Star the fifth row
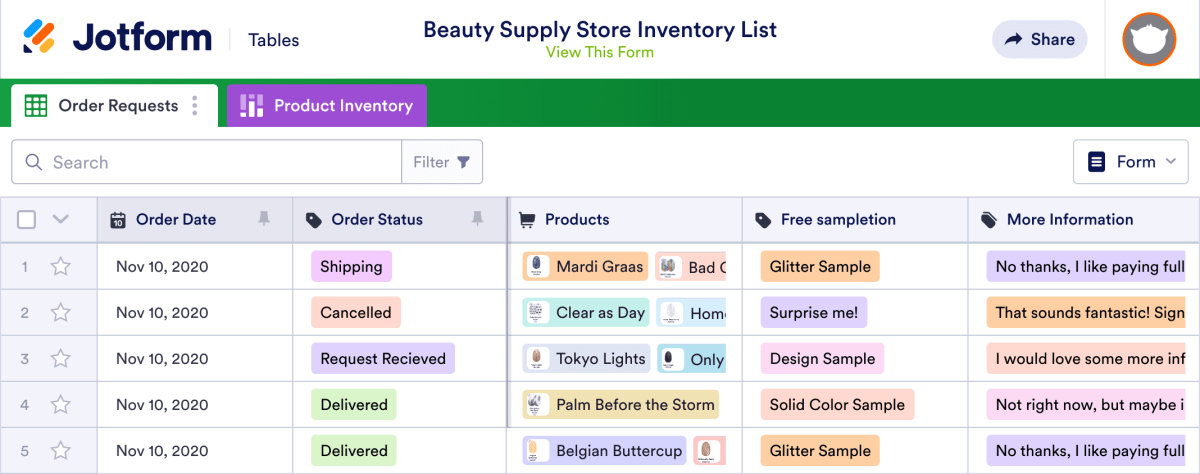This screenshot has height=474, width=1200. (61, 451)
